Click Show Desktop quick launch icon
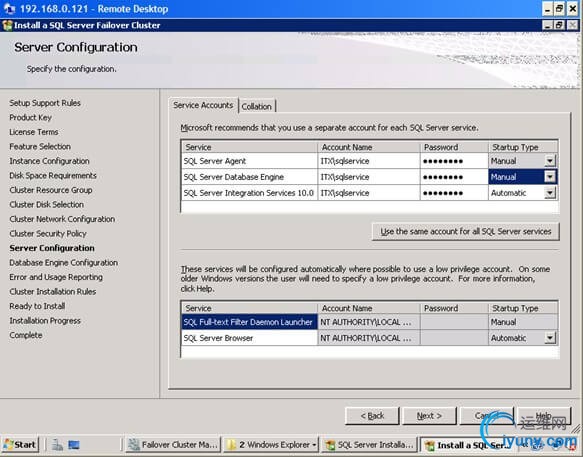583x457 pixels. coord(74,445)
